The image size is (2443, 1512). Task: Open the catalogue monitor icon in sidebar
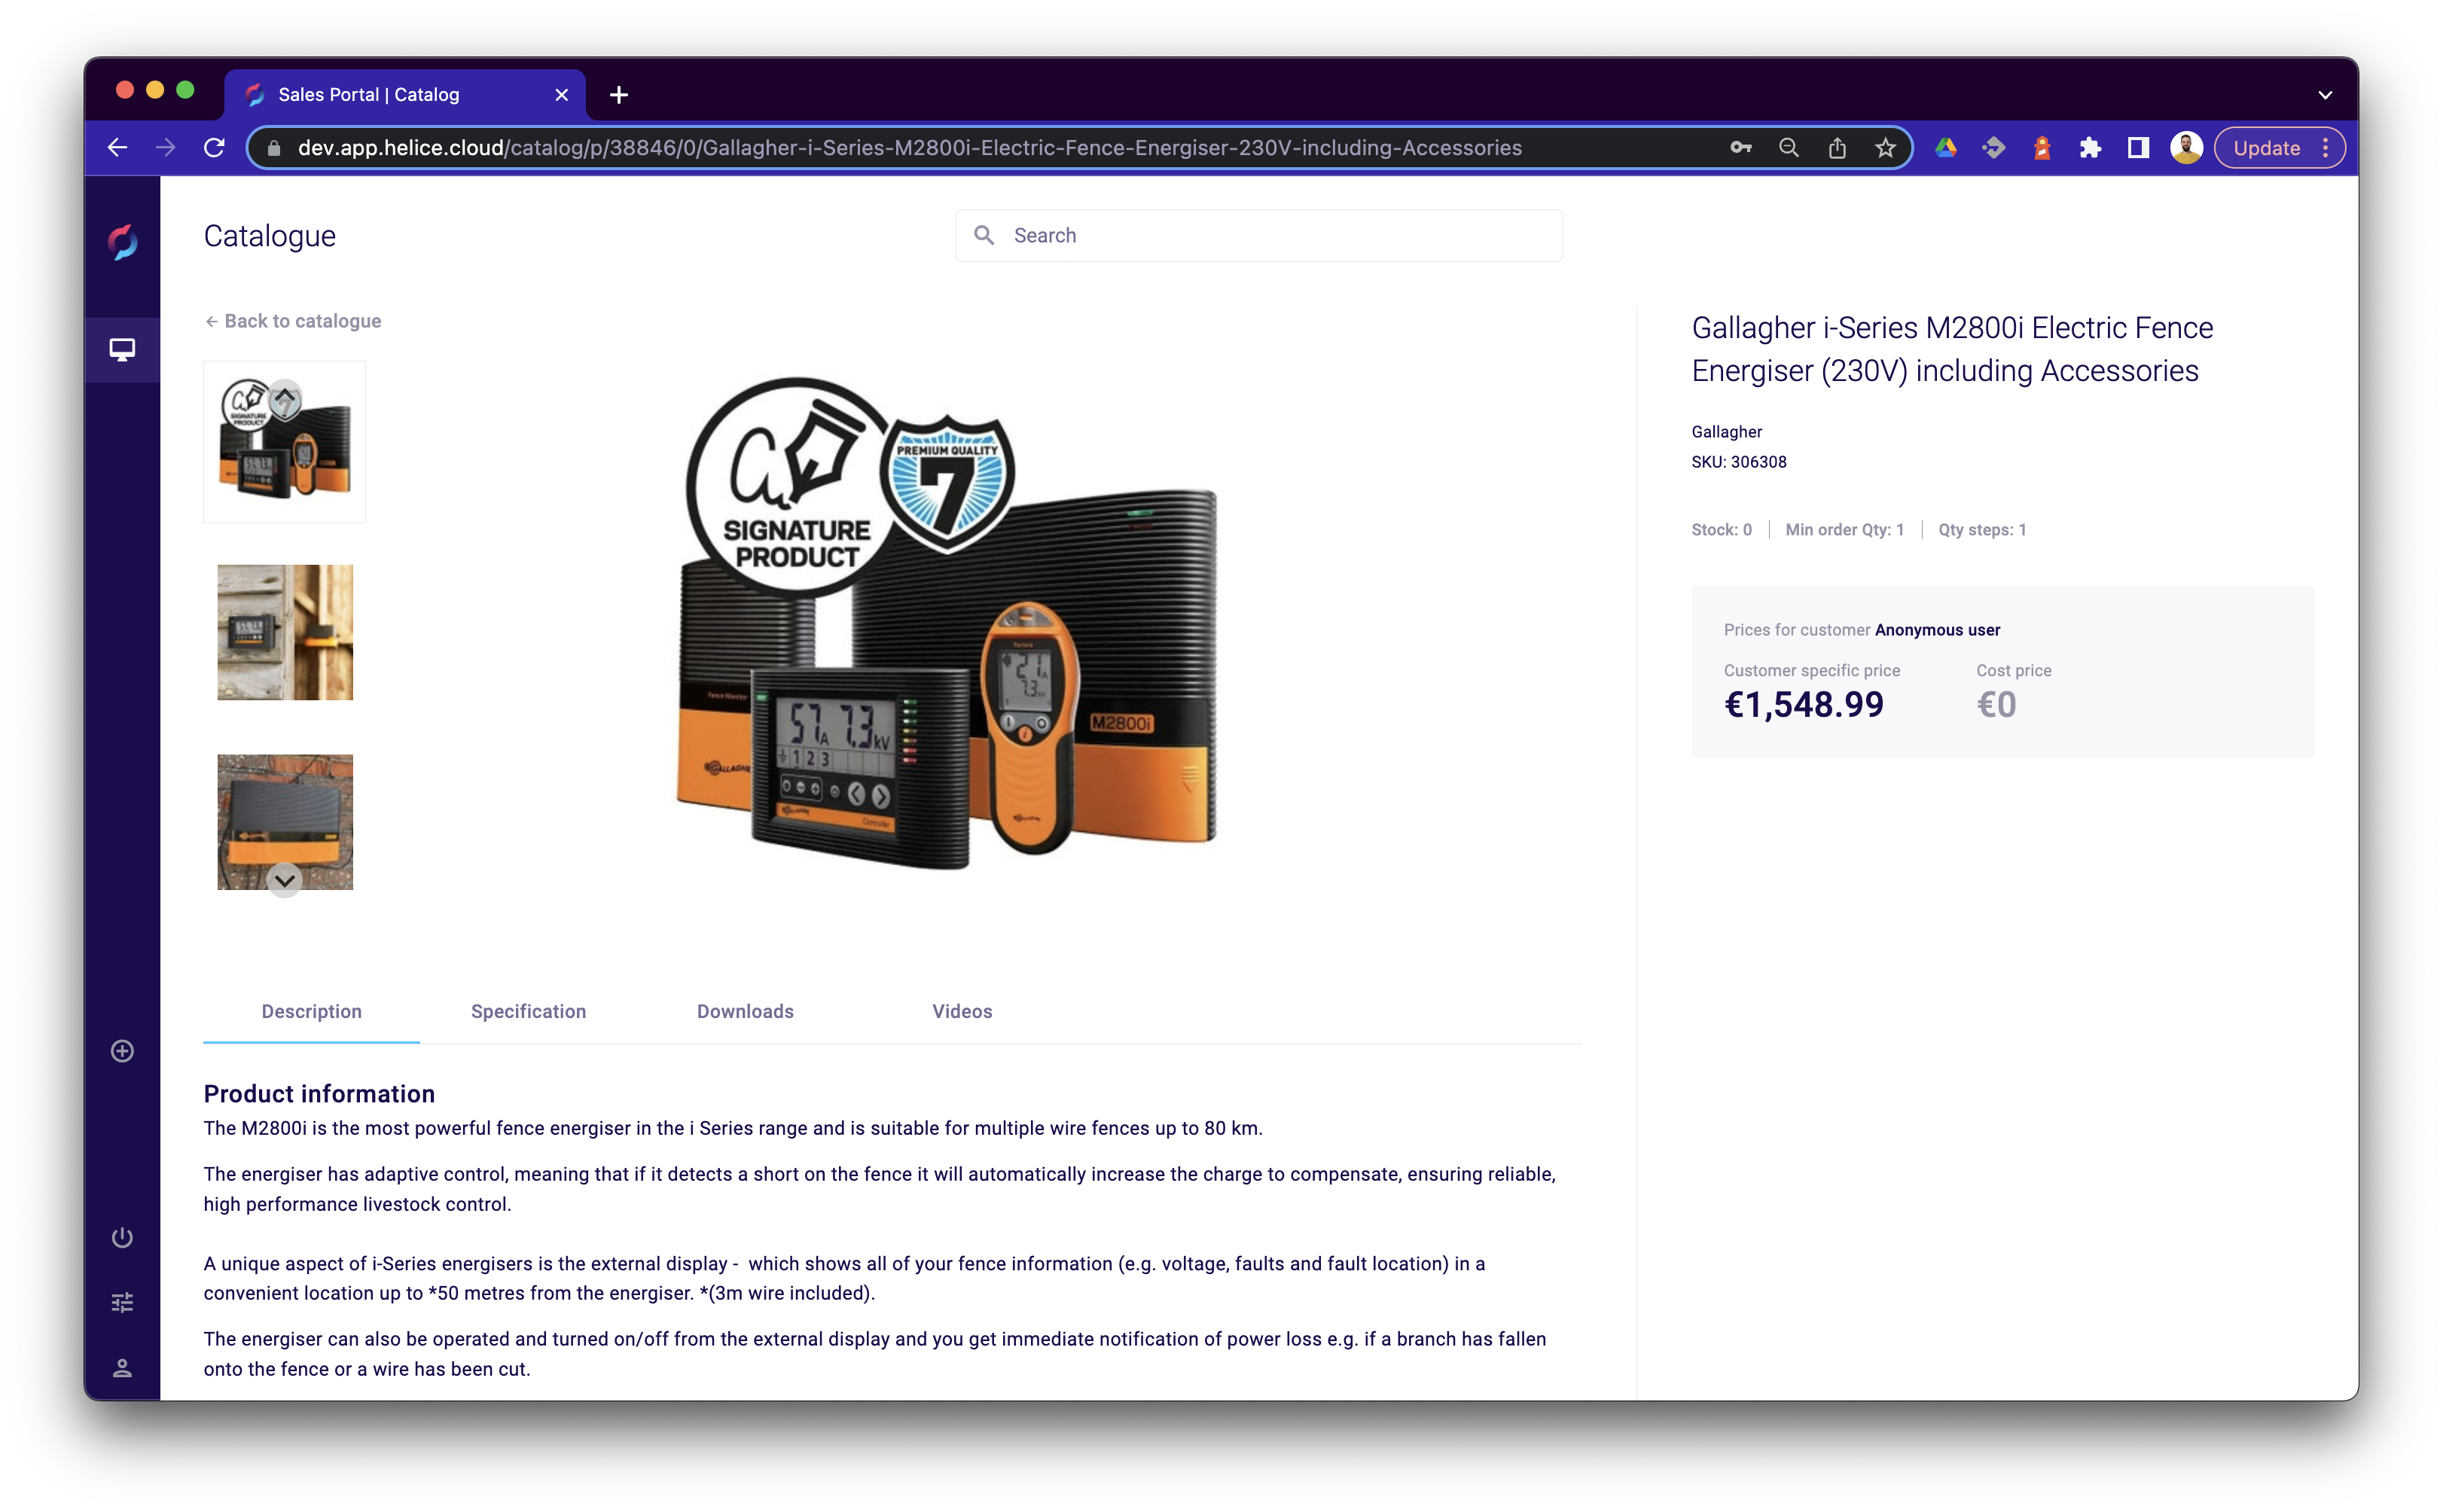(122, 349)
